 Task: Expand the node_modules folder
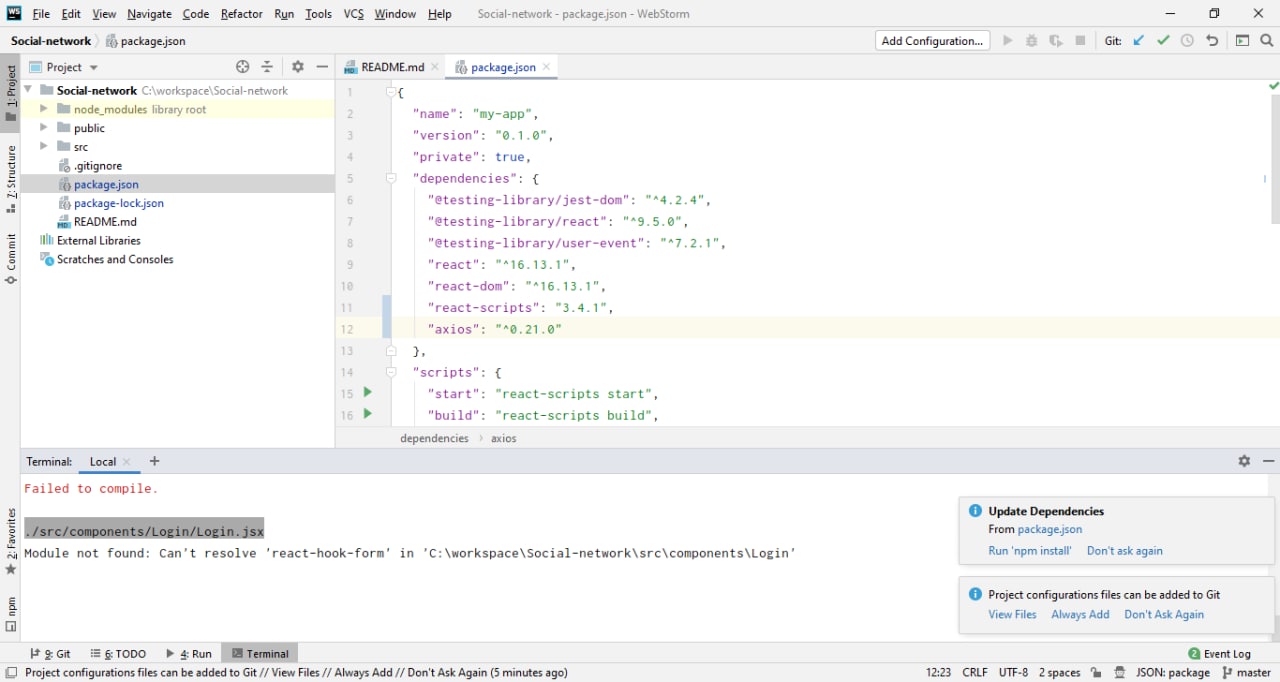click(43, 109)
